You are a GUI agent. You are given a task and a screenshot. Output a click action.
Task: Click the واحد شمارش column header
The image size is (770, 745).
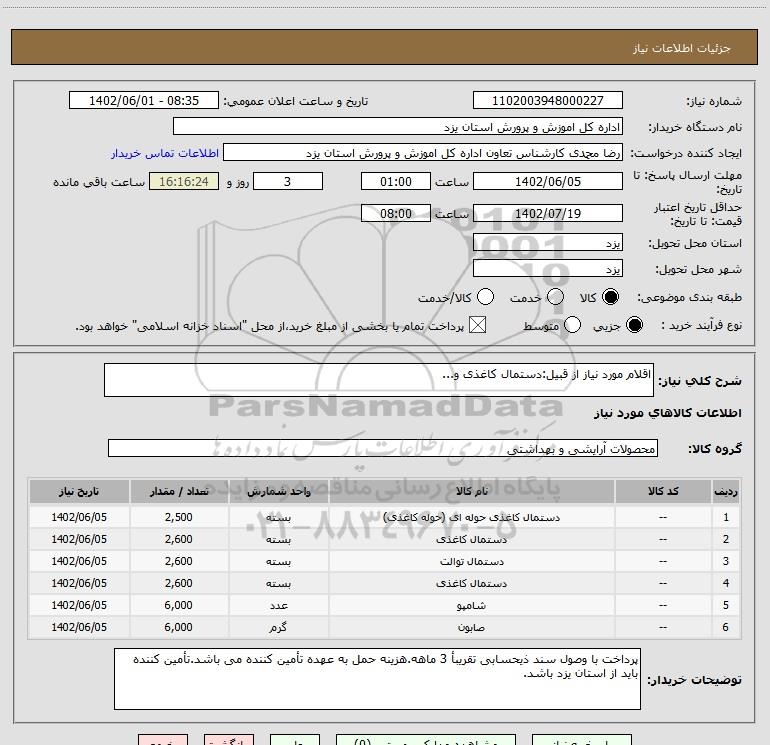278,492
